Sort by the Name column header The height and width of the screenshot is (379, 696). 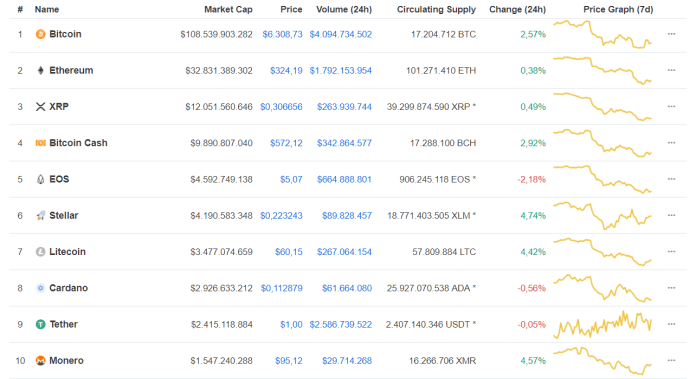47,9
